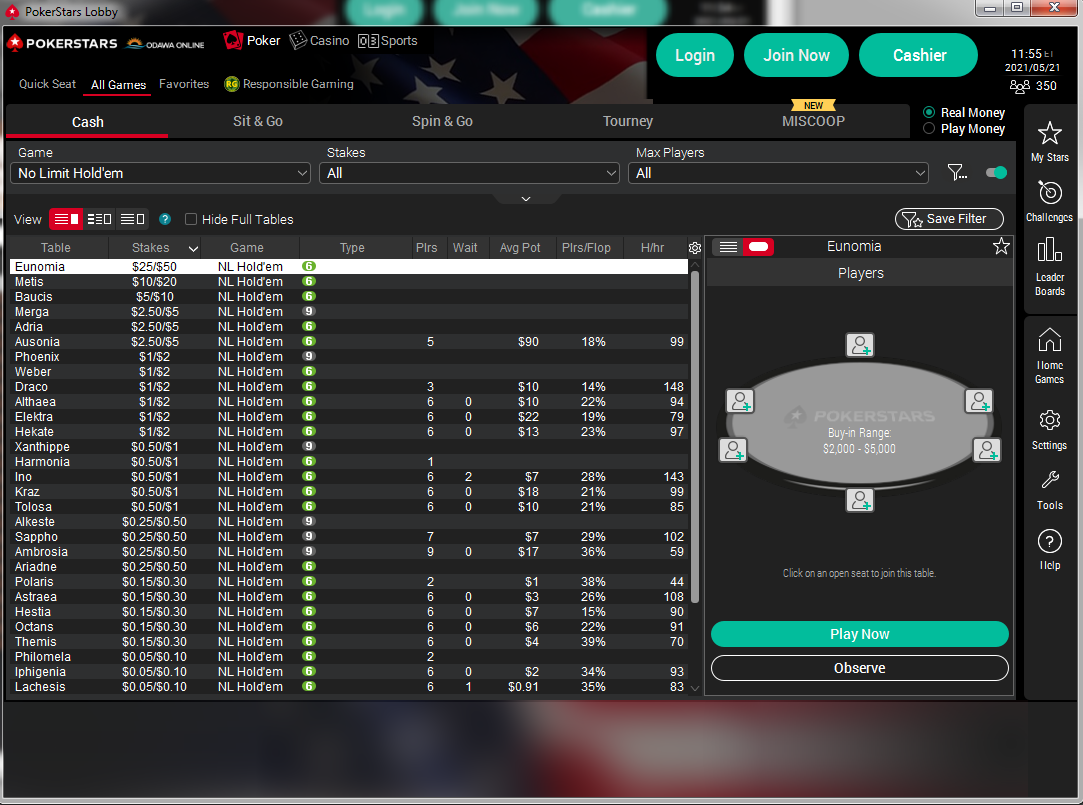1083x805 pixels.
Task: Open the MISCOOP tab
Action: click(813, 121)
